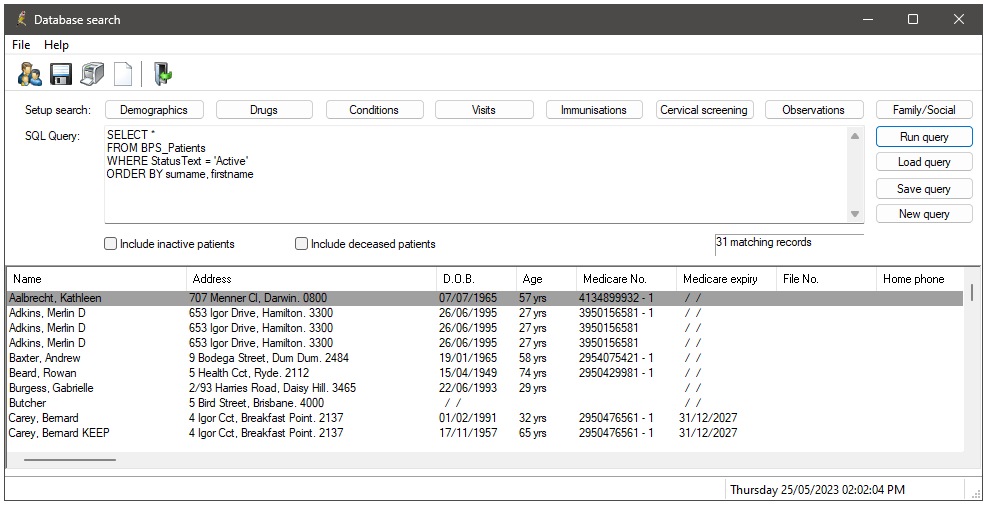Open the Conditions search setup

[374, 110]
